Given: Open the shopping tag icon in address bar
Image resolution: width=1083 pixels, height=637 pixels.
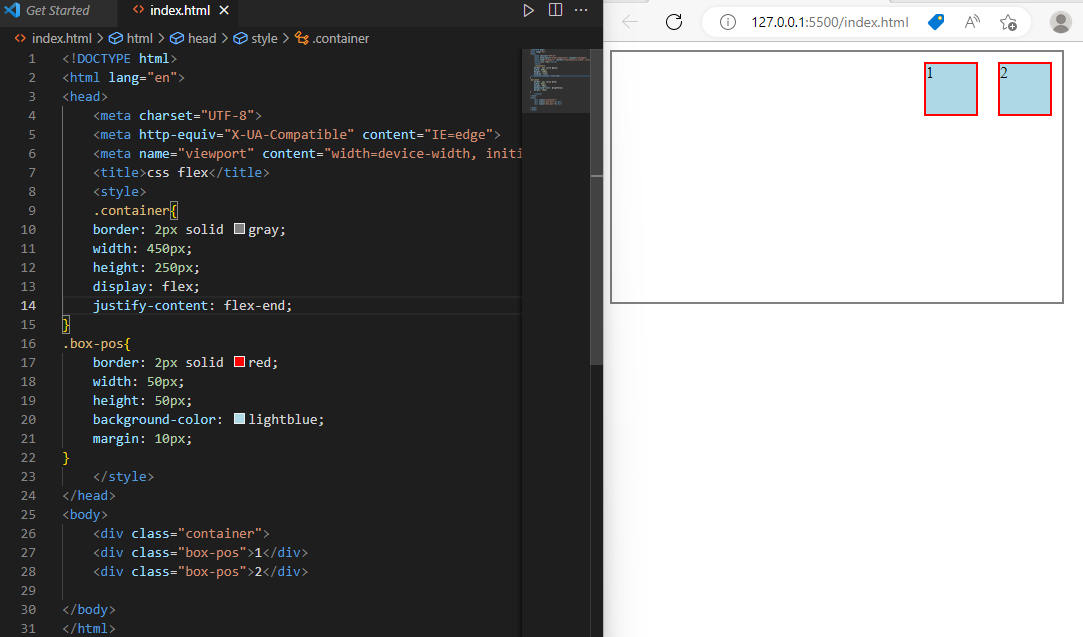Looking at the screenshot, I should [936, 22].
